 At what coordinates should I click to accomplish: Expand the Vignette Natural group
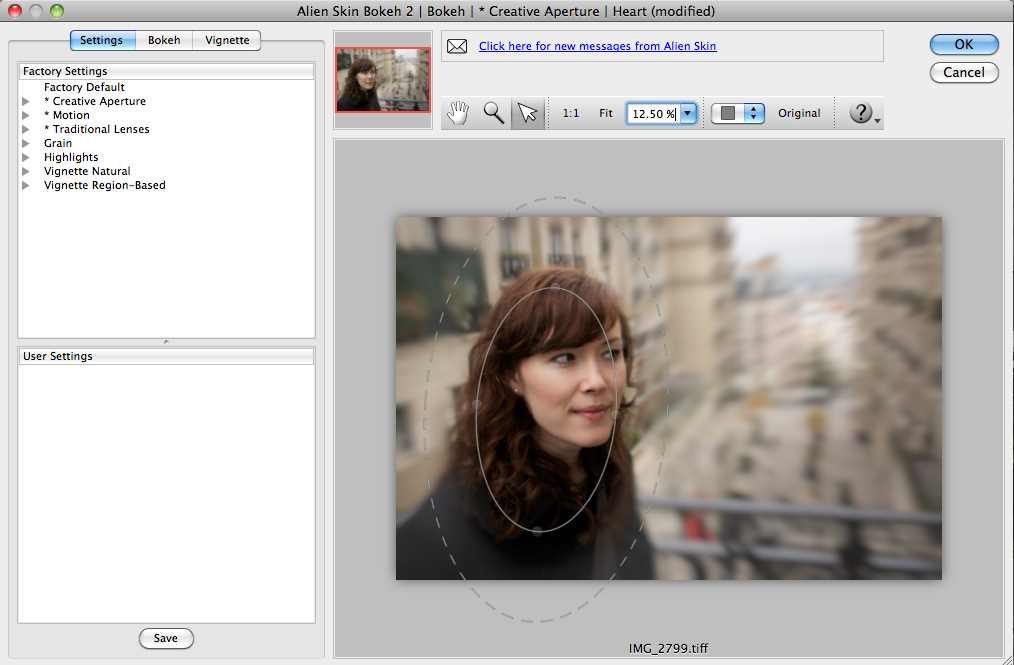point(26,172)
